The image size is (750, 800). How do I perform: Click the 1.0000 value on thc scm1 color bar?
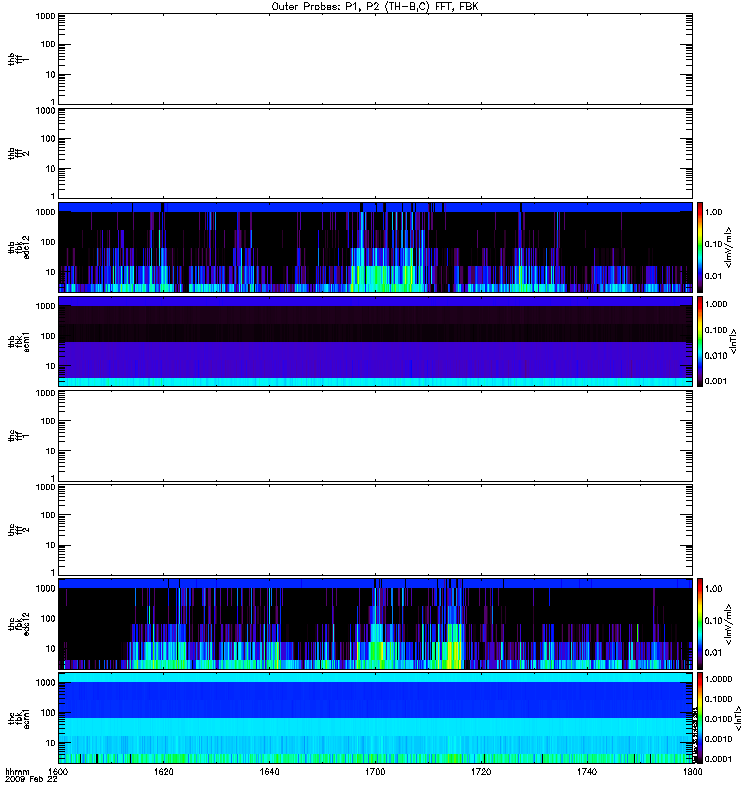click(718, 679)
